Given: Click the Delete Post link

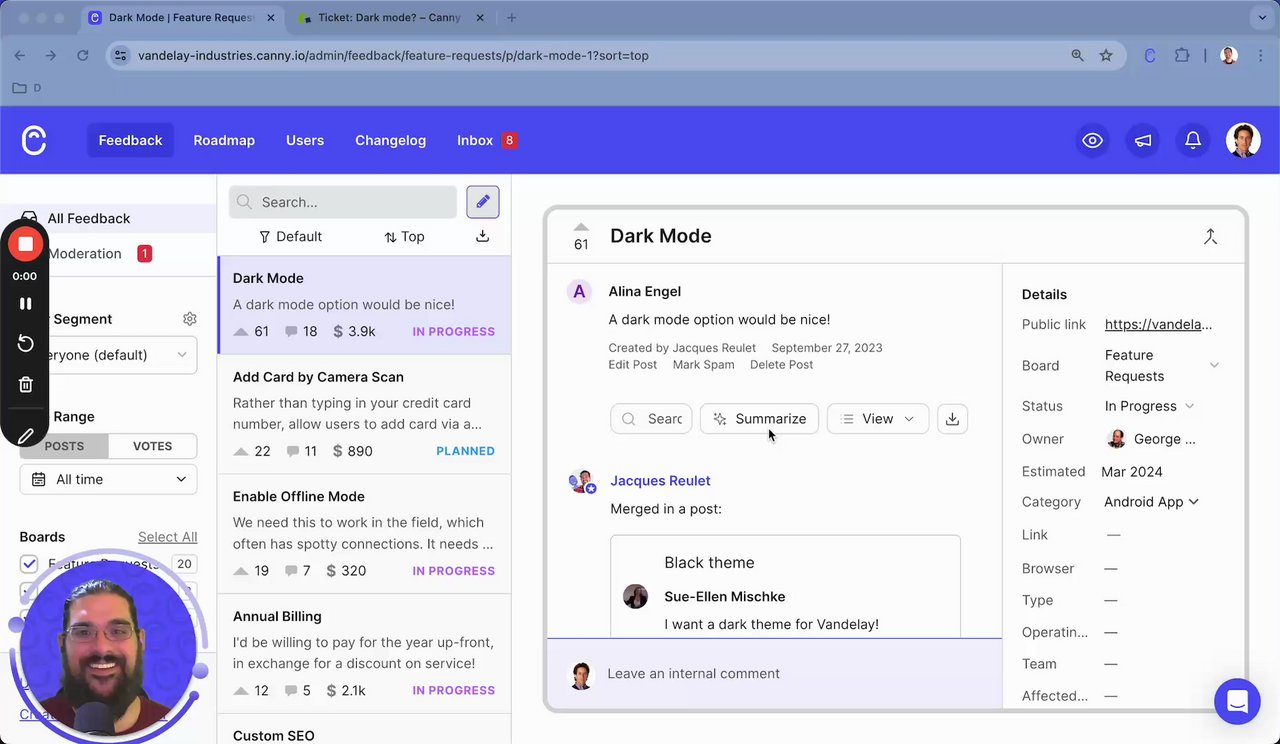Looking at the screenshot, I should click(x=781, y=365).
